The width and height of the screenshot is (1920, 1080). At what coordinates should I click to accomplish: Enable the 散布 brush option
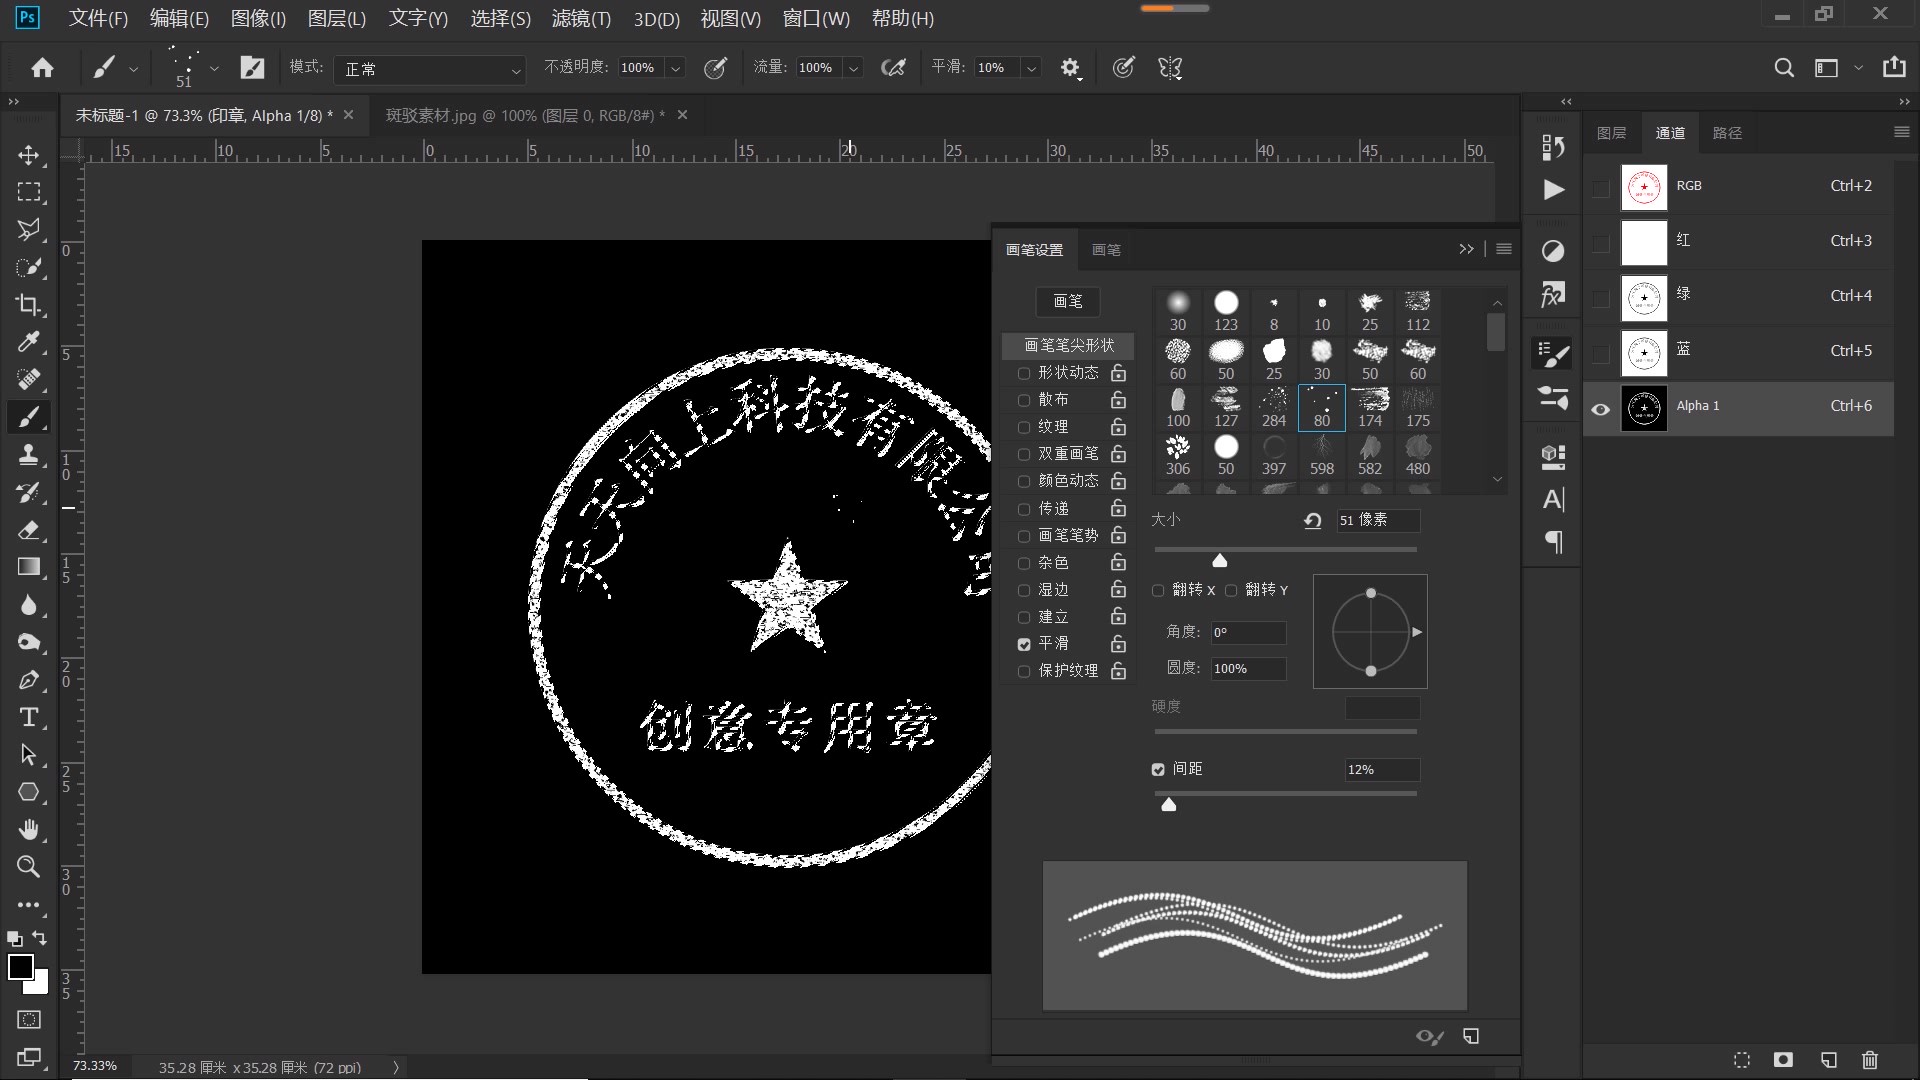click(x=1023, y=400)
